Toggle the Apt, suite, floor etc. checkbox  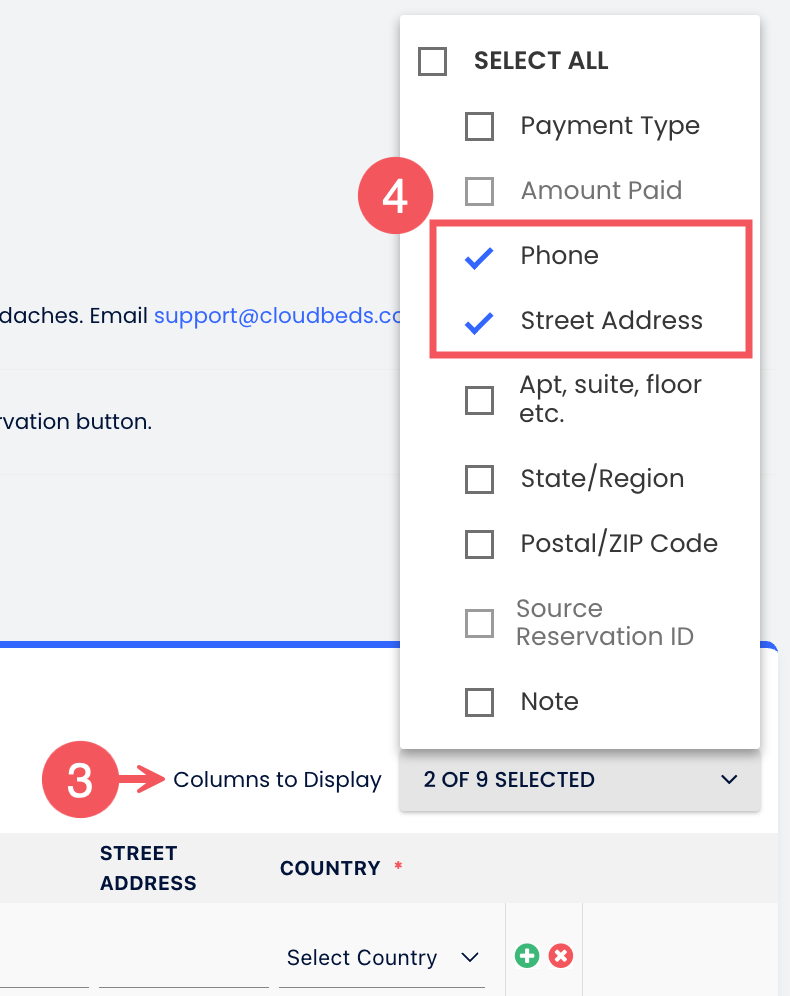480,401
